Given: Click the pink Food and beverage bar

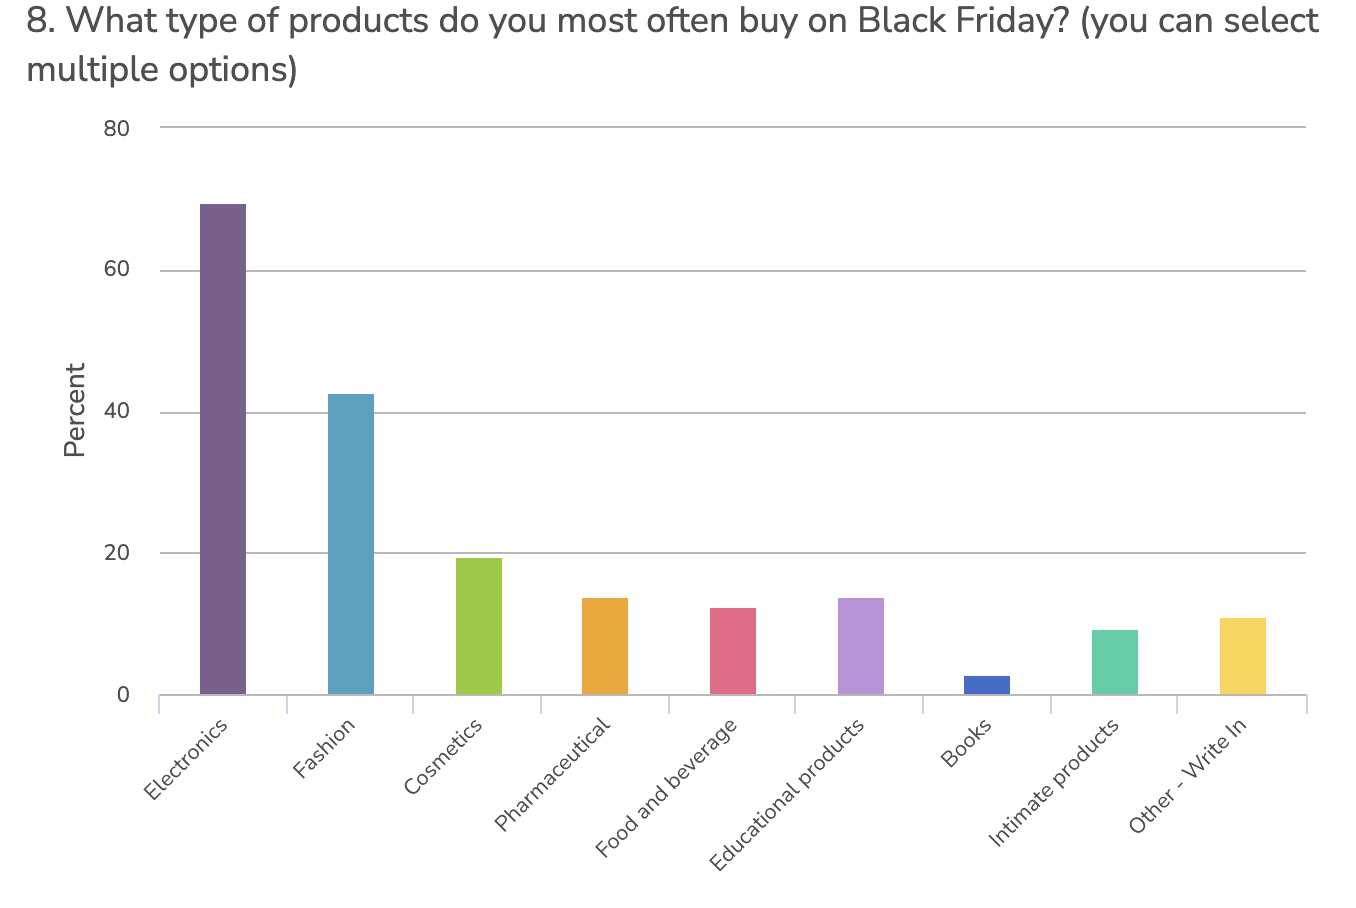Looking at the screenshot, I should [x=733, y=651].
